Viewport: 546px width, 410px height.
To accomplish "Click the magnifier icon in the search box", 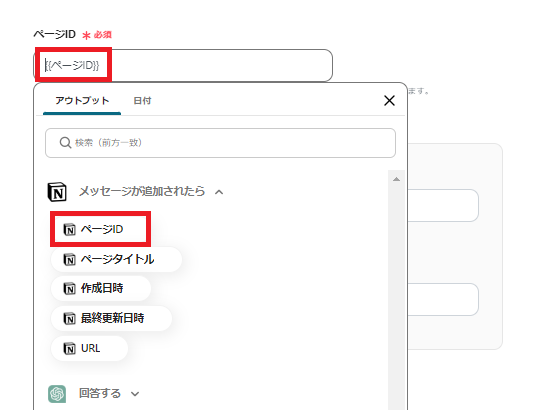I will (65, 142).
